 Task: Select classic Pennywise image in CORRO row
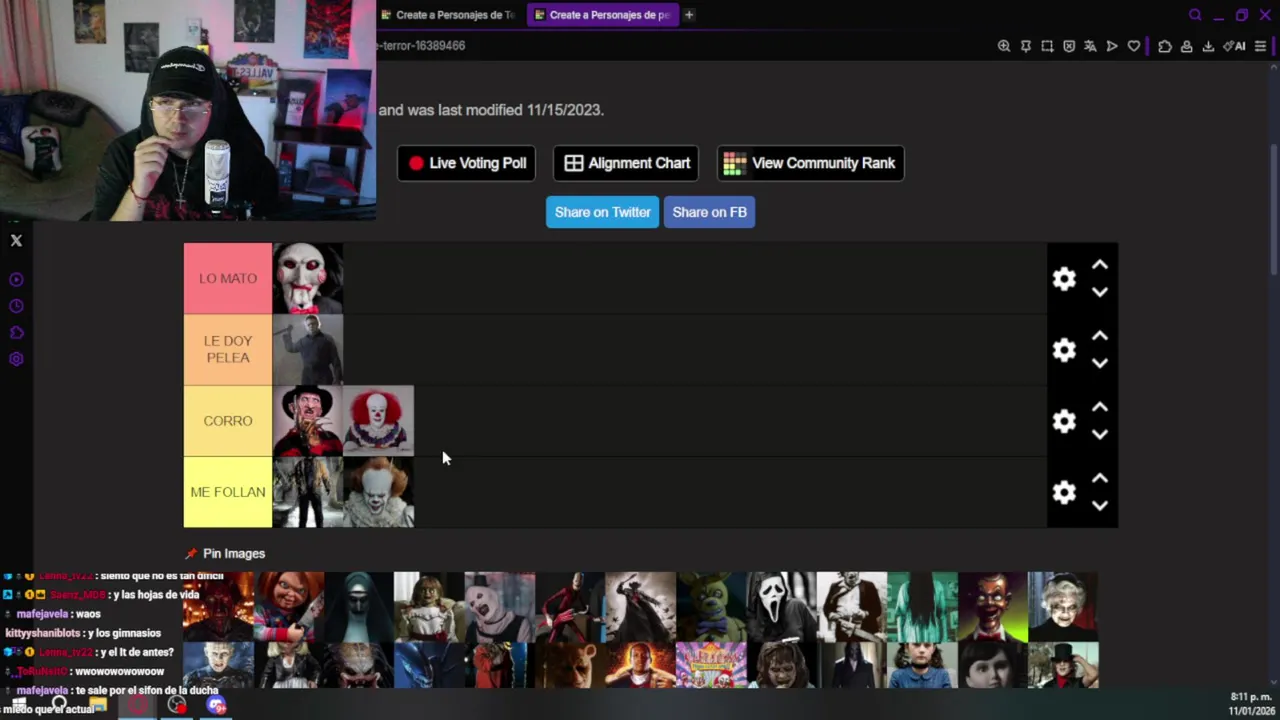[378, 421]
